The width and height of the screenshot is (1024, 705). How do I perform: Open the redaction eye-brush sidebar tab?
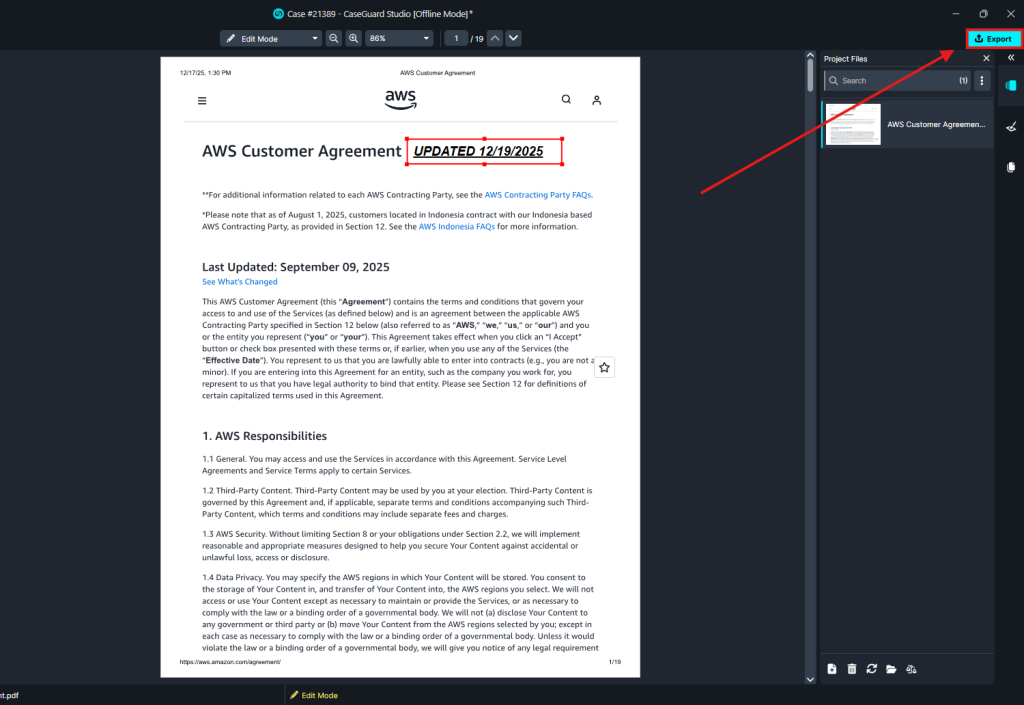click(x=1010, y=127)
